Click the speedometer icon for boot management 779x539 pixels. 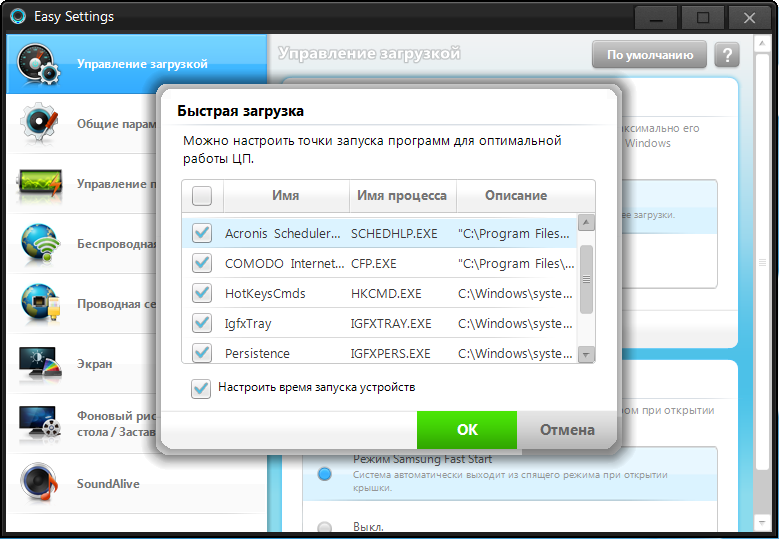tap(39, 64)
